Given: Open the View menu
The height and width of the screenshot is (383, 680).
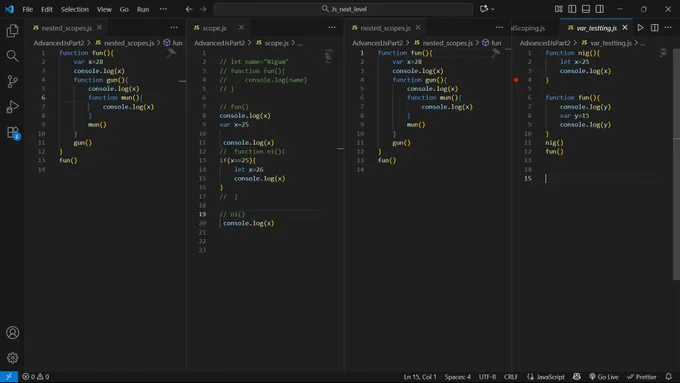Looking at the screenshot, I should click(x=104, y=9).
